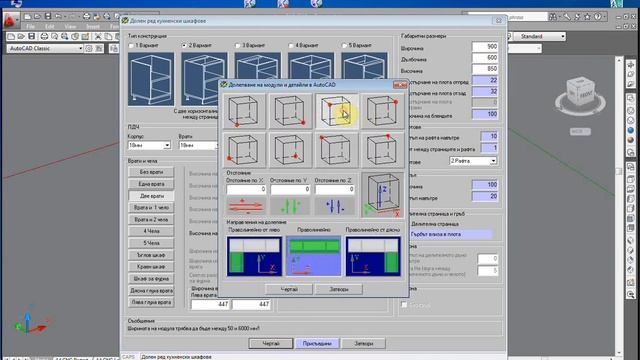Click Save icon in AutoCAD quick access toolbar
This screenshot has width=640, height=360.
[x=48, y=16]
